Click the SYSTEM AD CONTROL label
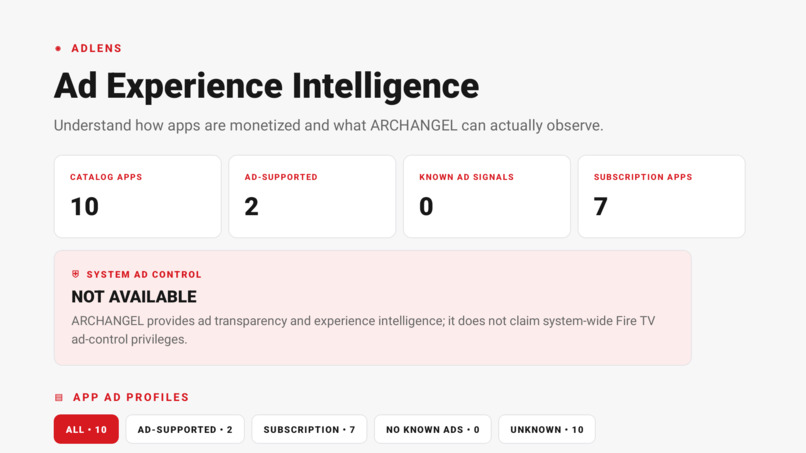The image size is (806, 453). [144, 274]
